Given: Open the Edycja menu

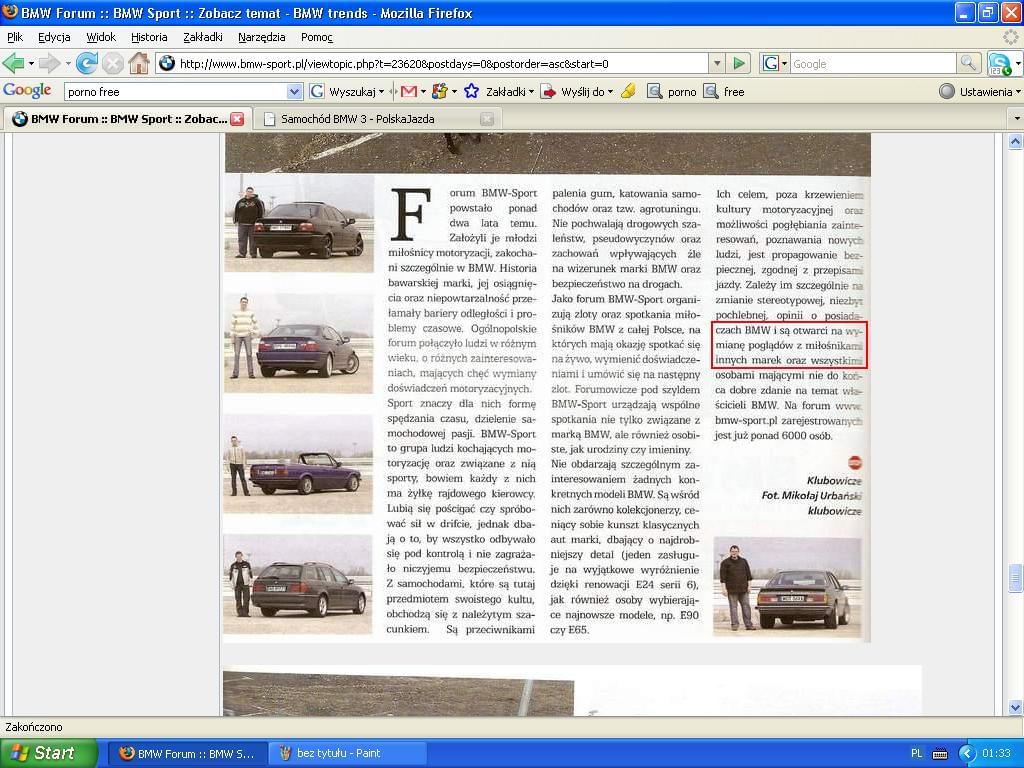Looking at the screenshot, I should [x=54, y=37].
